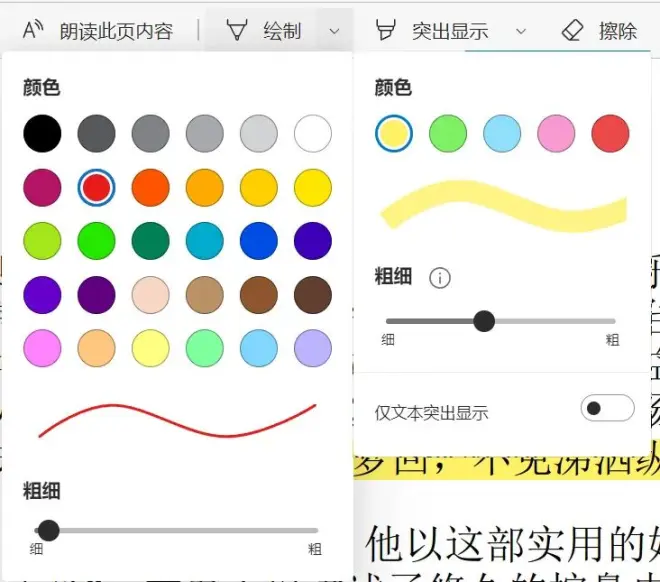Pick the selected red draw color
This screenshot has width=660, height=582.
(x=96, y=187)
